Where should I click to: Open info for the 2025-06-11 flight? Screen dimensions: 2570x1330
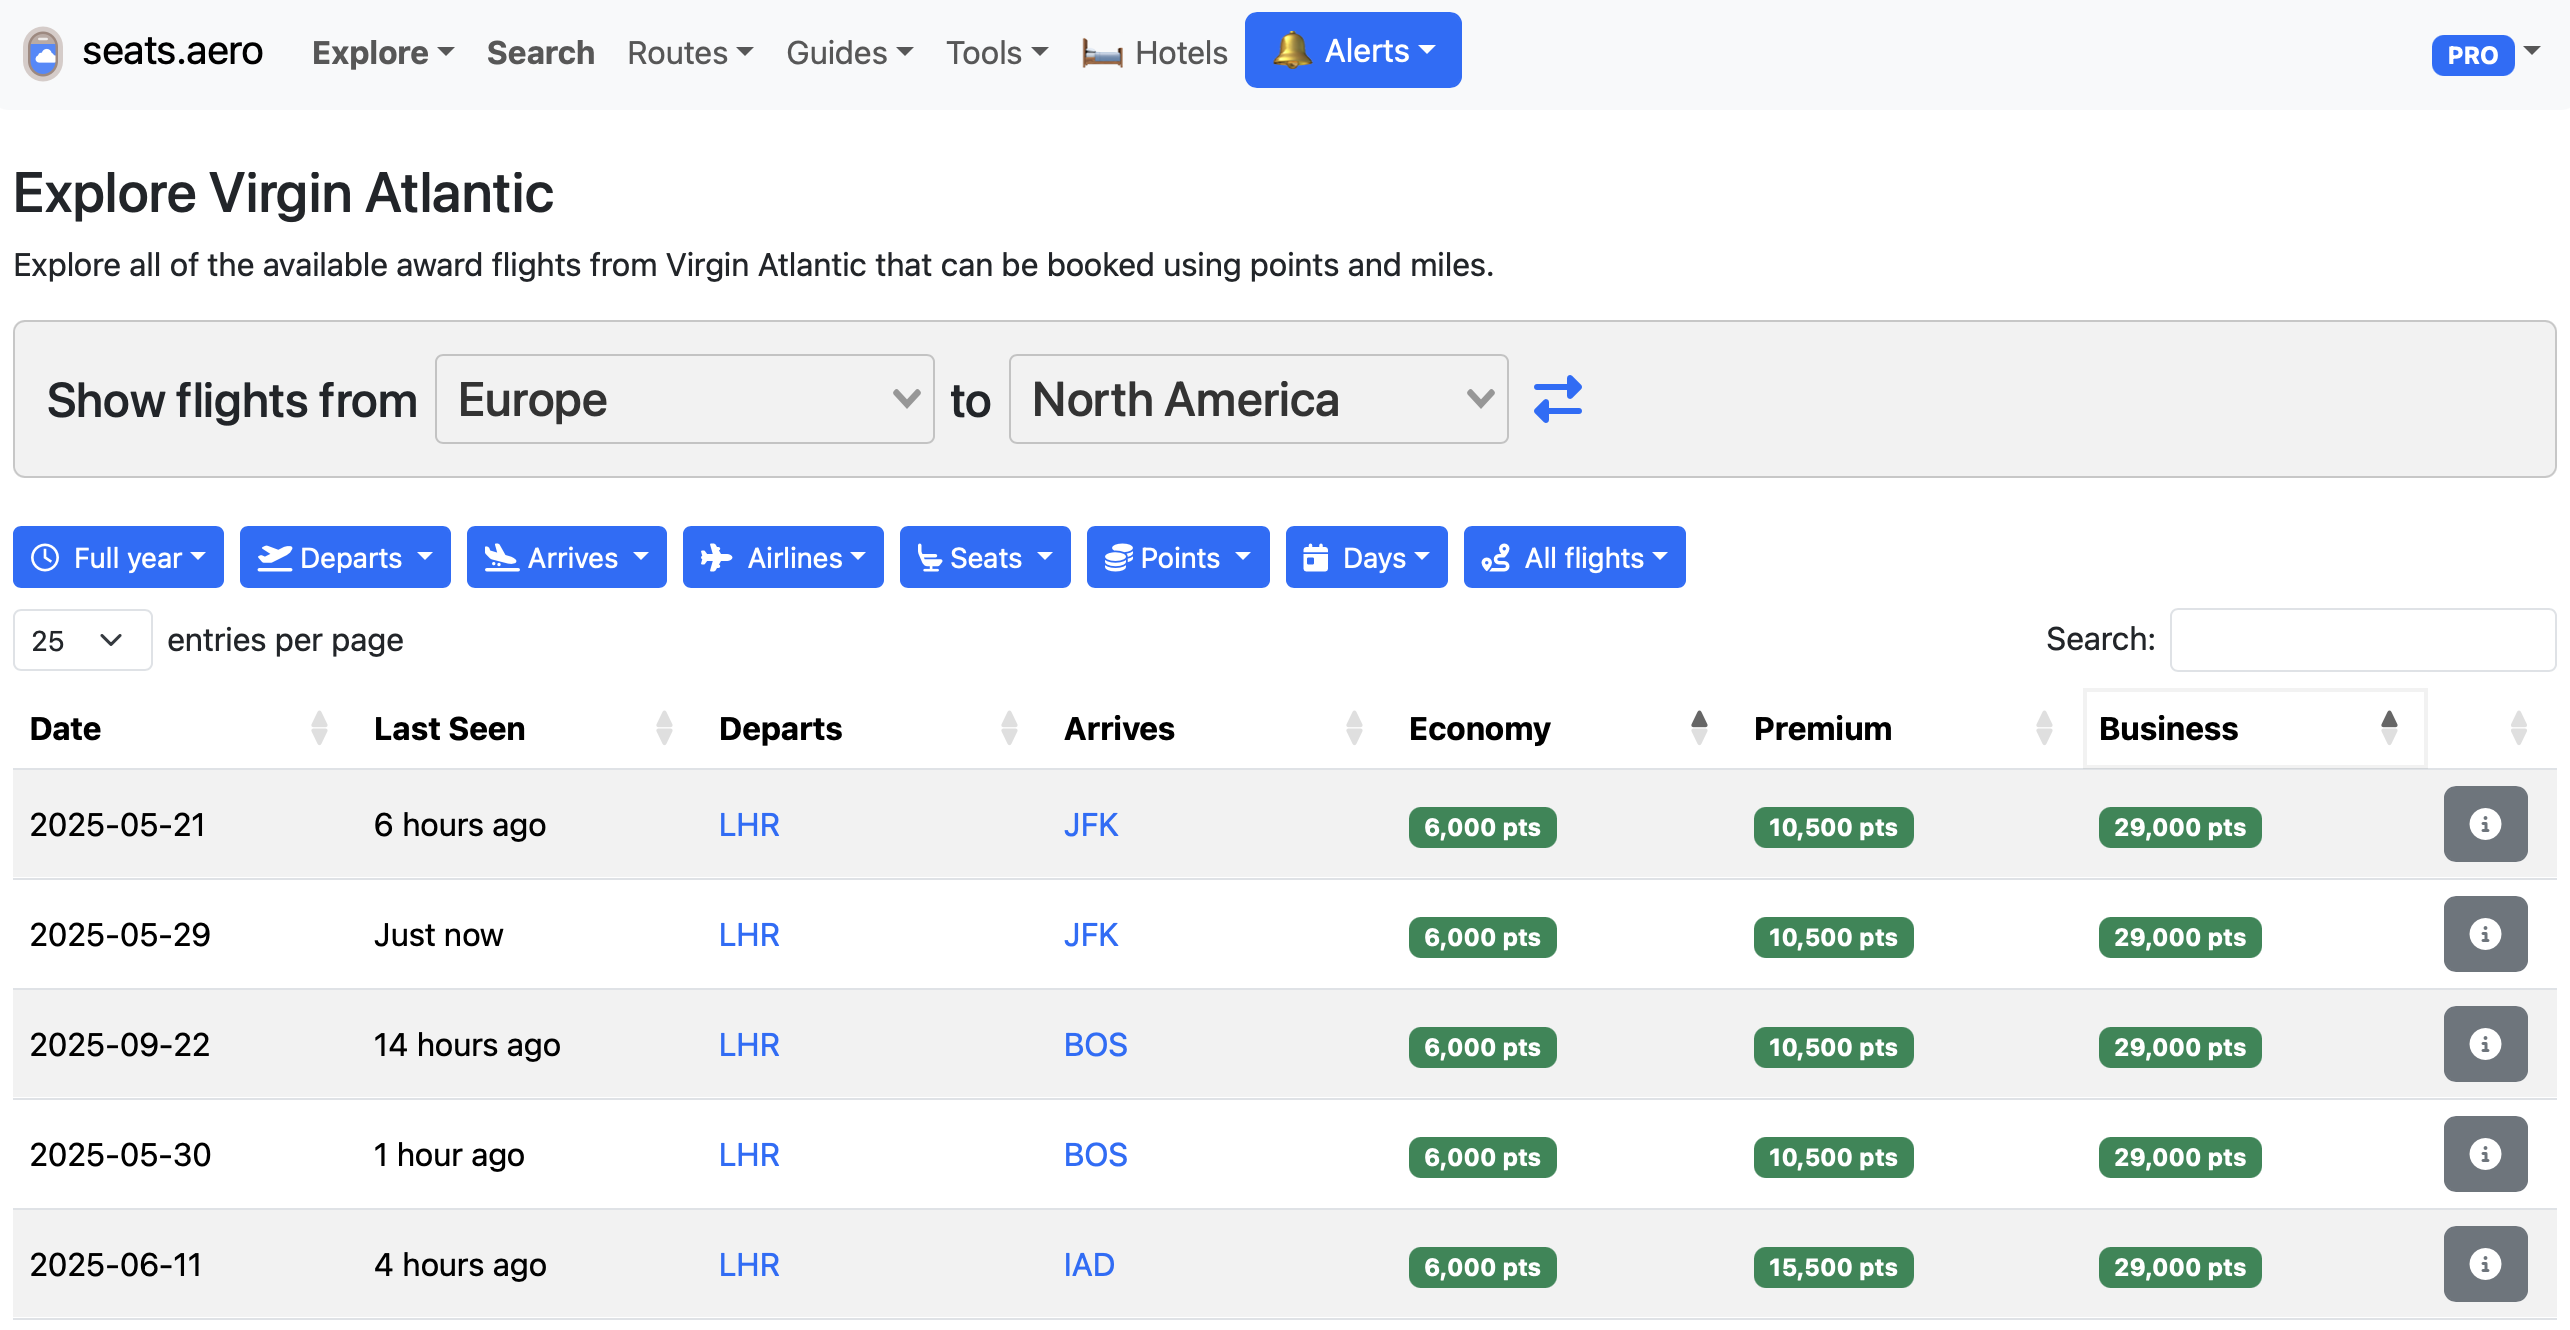point(2485,1264)
